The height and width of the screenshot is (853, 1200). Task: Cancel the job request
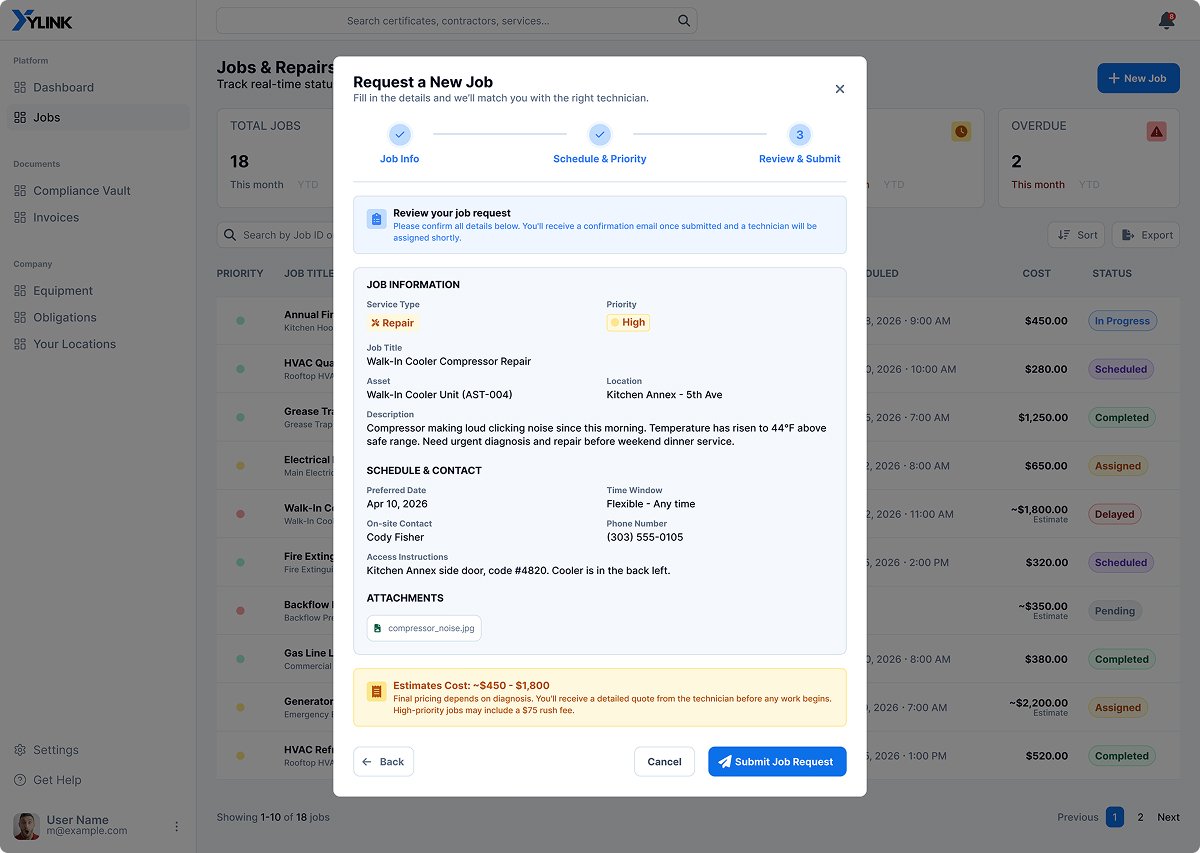point(664,762)
